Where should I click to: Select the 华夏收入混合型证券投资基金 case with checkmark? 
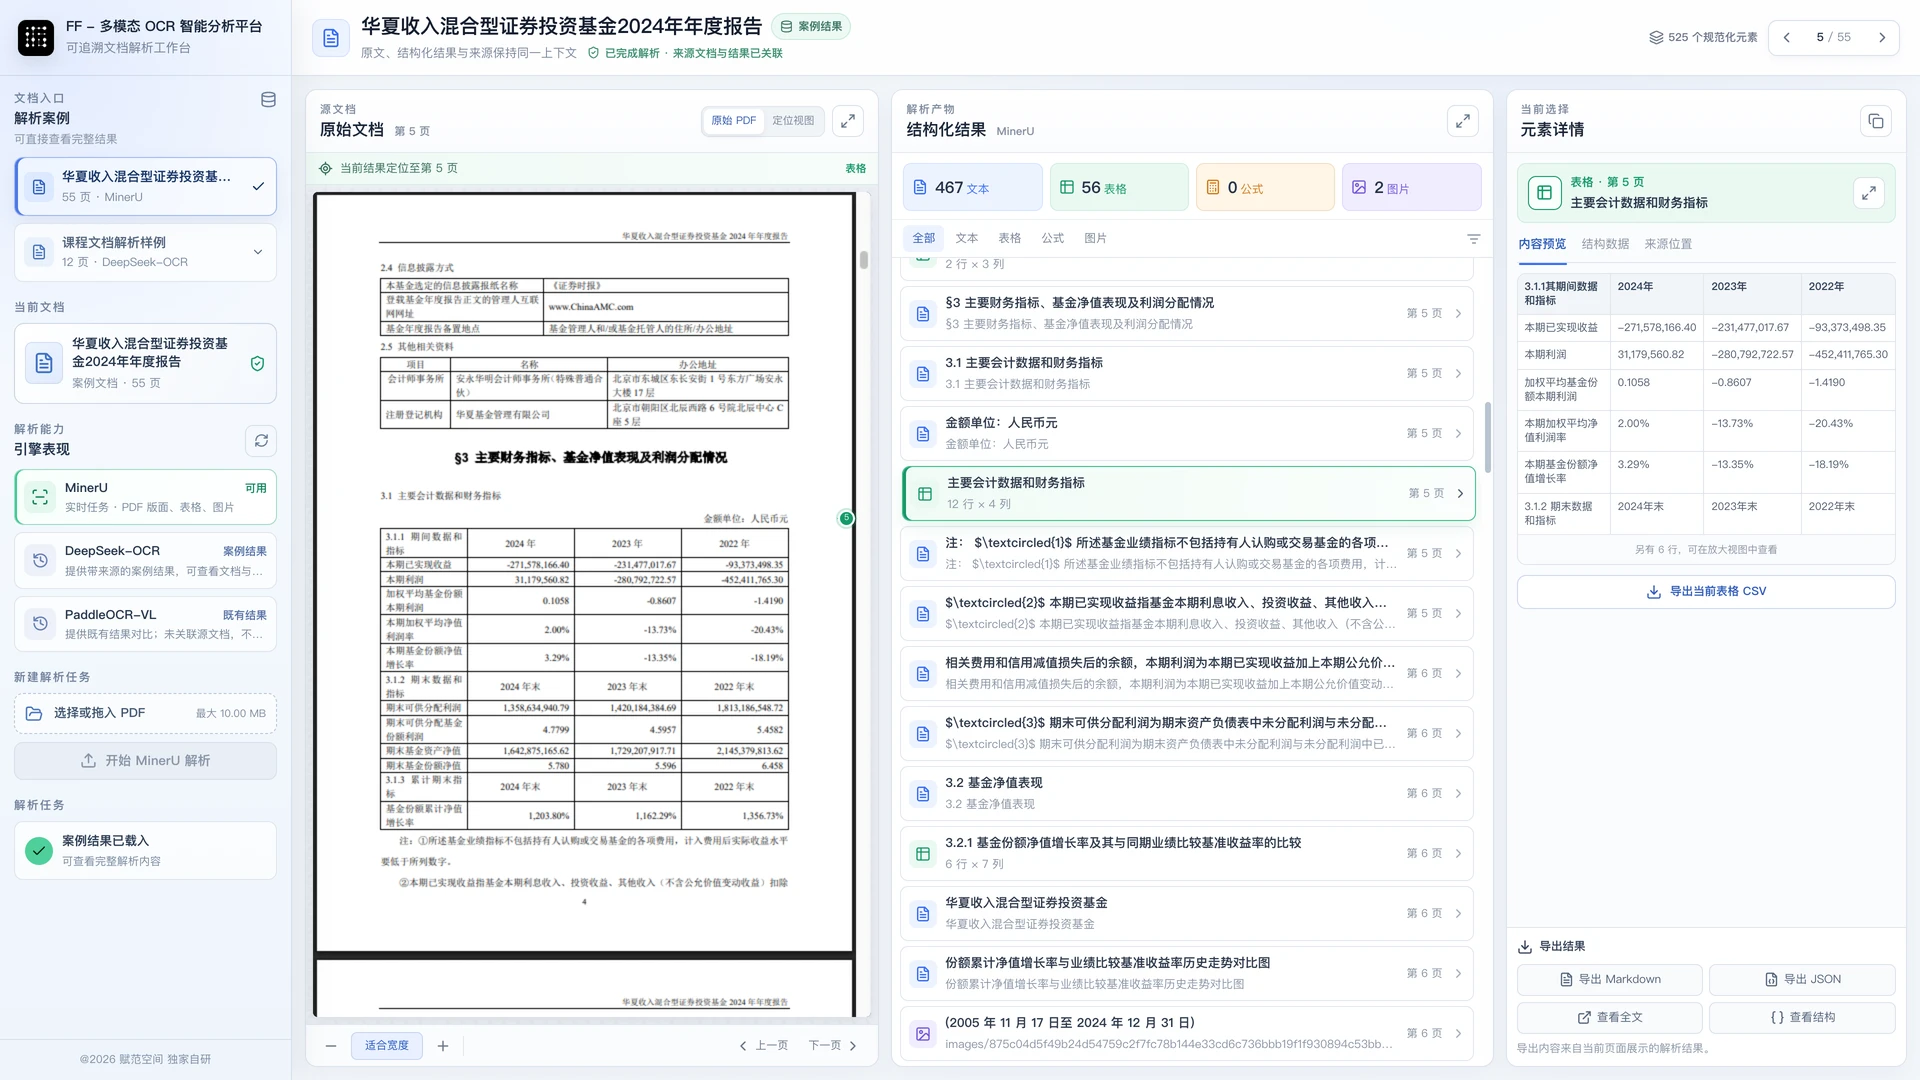pyautogui.click(x=146, y=186)
